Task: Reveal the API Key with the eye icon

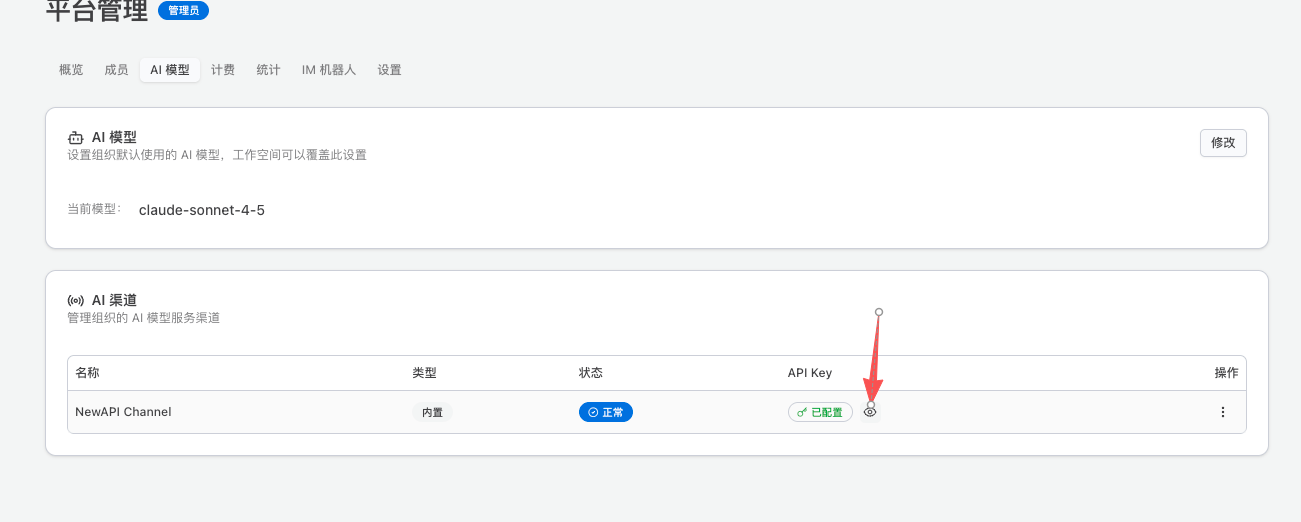Action: [870, 412]
